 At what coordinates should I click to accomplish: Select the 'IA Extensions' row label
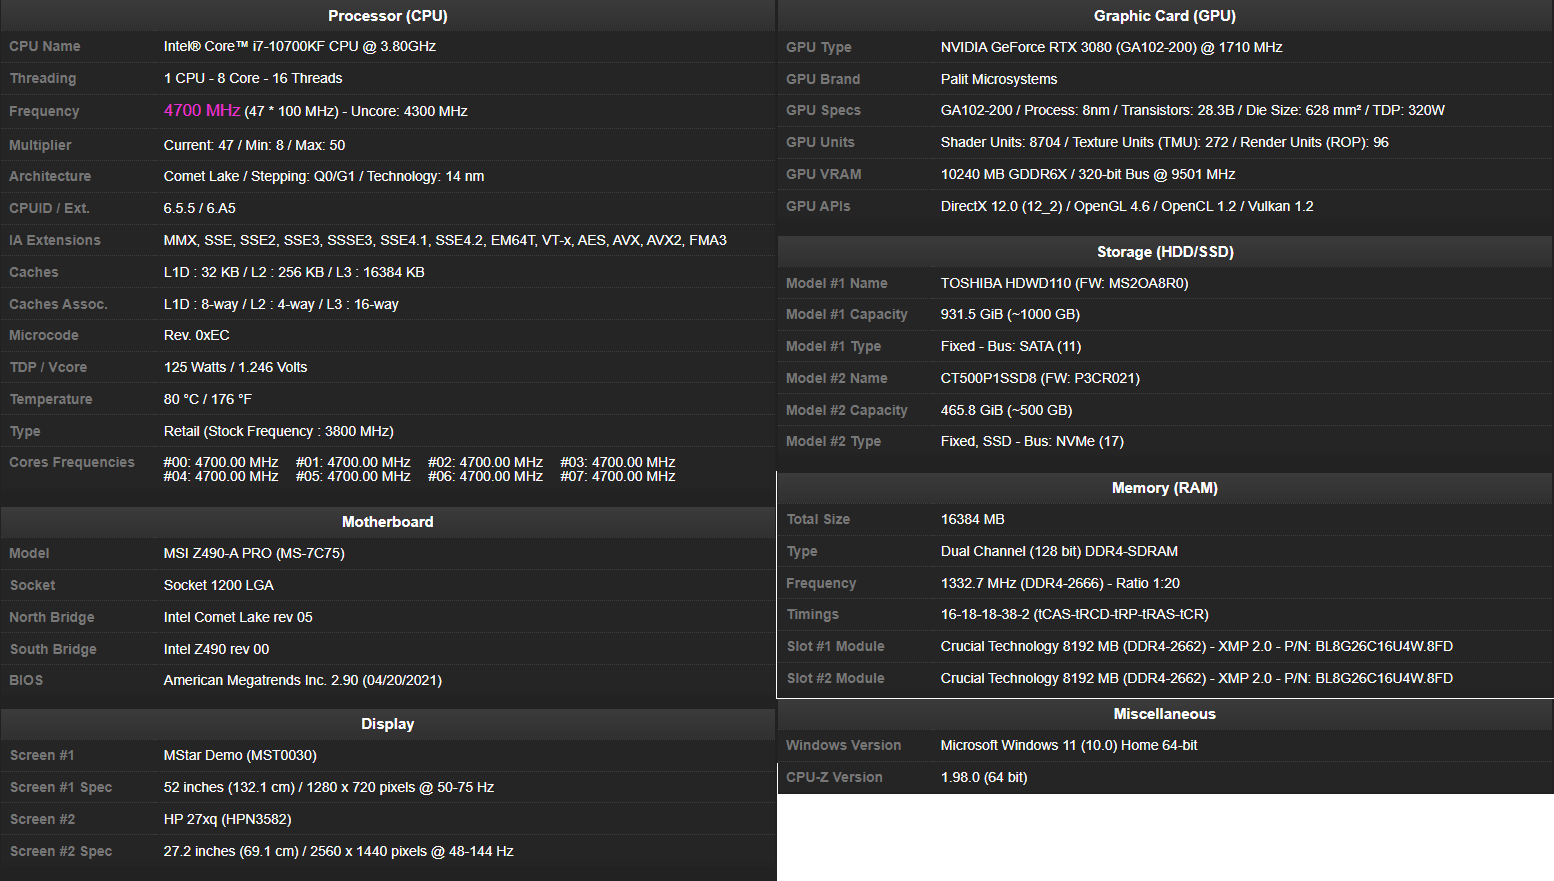tap(55, 240)
